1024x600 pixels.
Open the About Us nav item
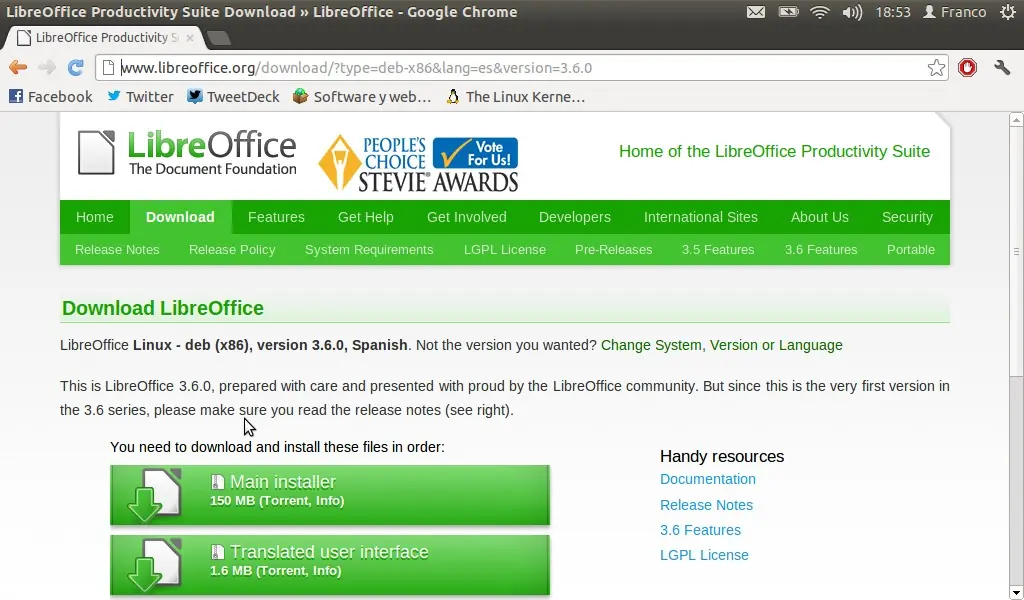[x=820, y=217]
